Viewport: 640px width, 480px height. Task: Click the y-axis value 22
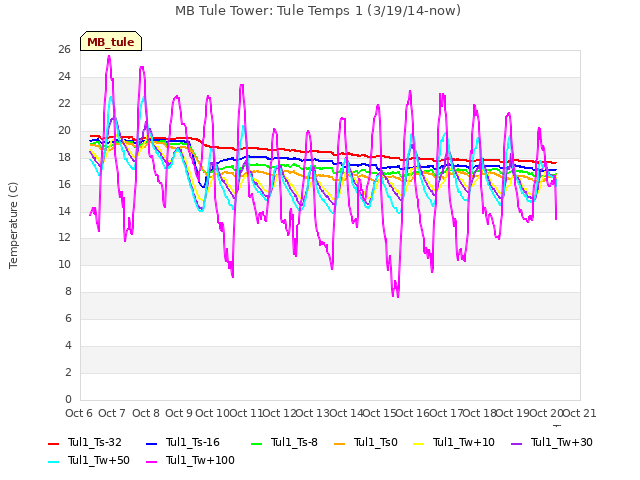[64, 104]
